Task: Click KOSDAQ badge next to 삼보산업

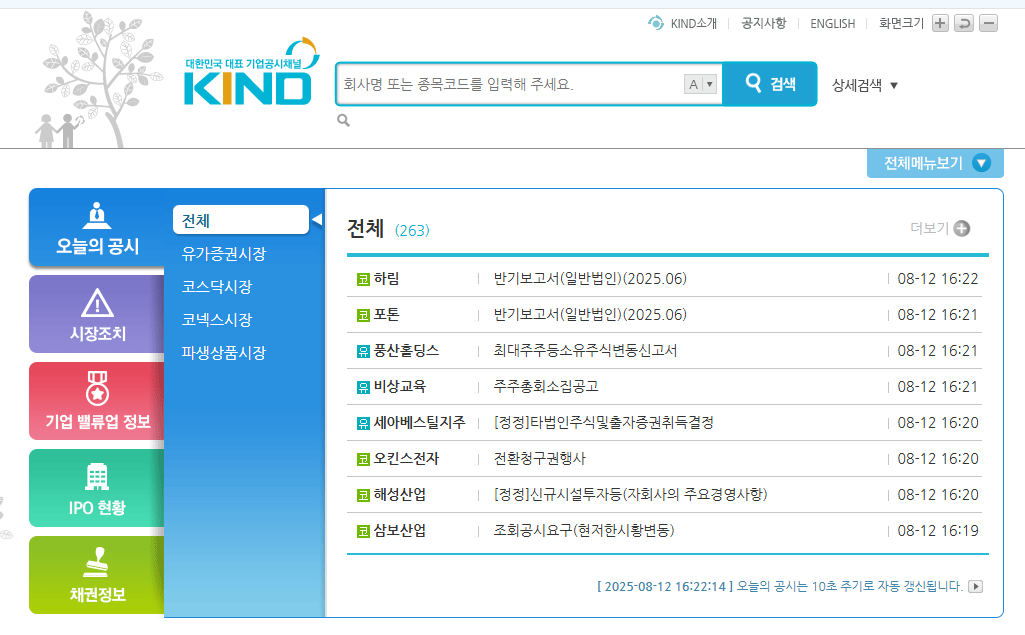Action: click(x=363, y=531)
